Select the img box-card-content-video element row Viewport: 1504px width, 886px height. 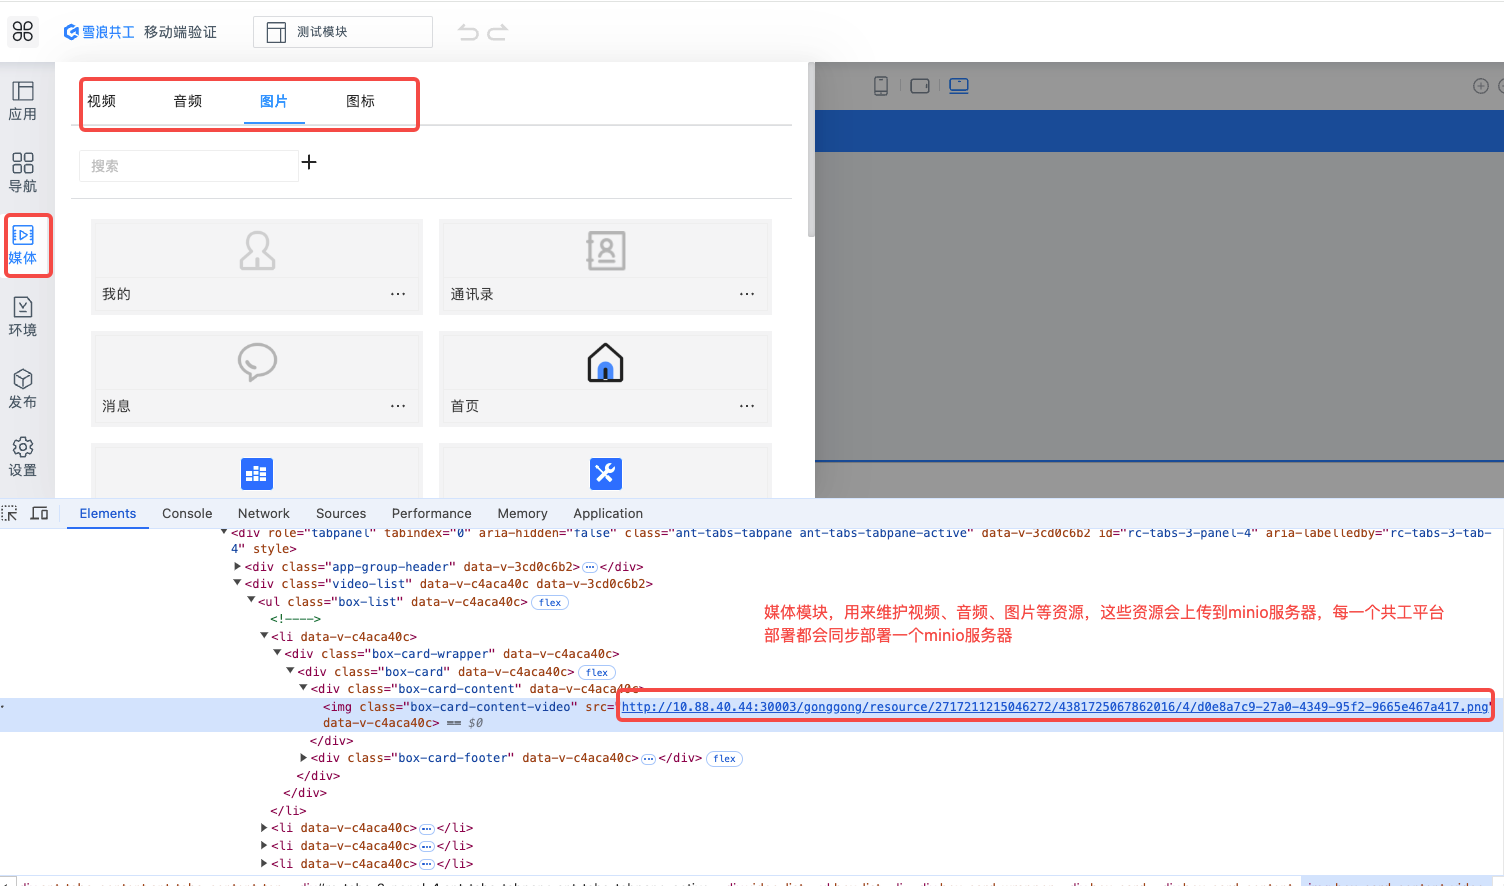point(752,714)
